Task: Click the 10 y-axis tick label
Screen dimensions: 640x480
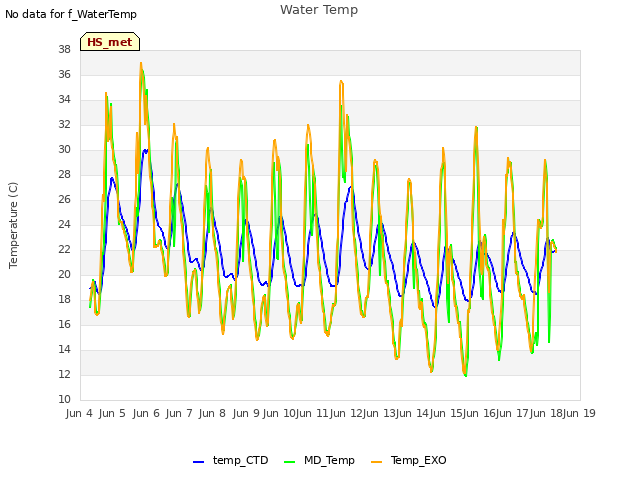Action: coord(64,399)
